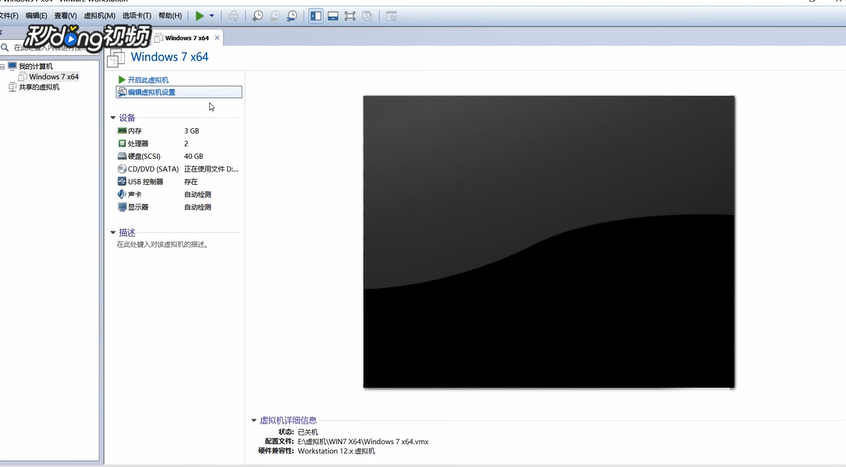Click the 已关机 status text
The width and height of the screenshot is (846, 467).
[308, 432]
